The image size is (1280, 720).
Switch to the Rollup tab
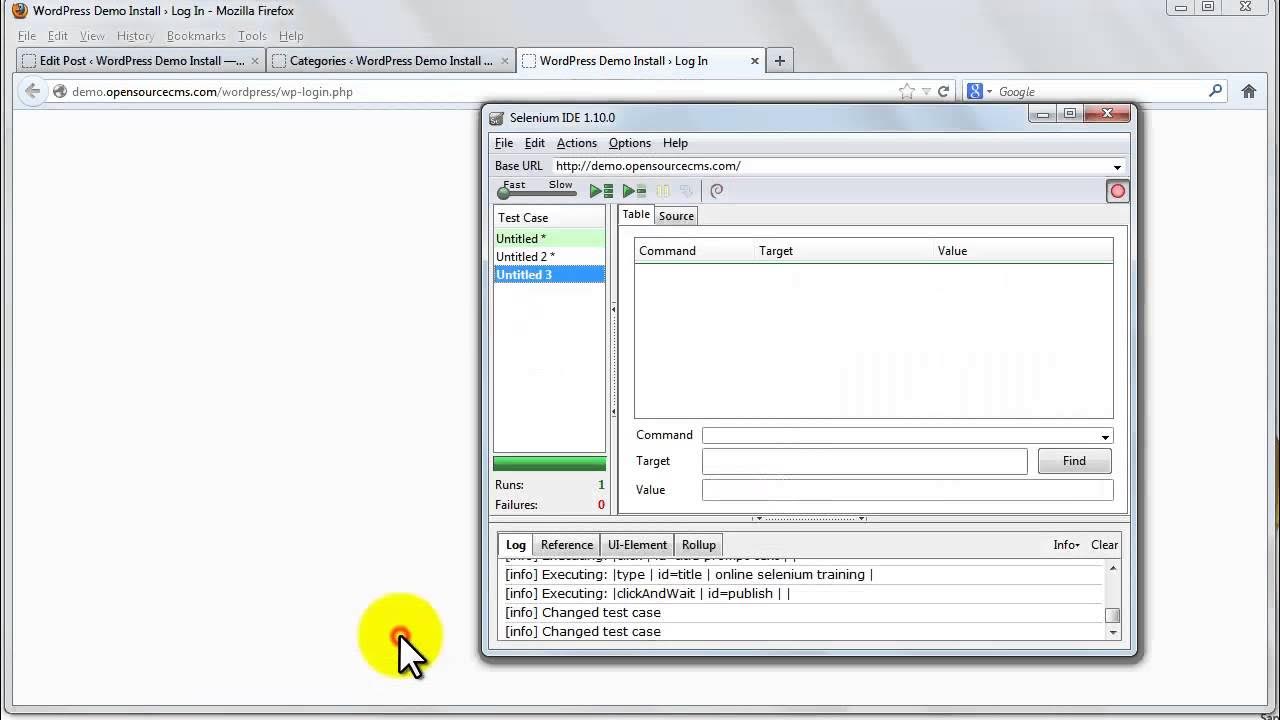pos(699,545)
